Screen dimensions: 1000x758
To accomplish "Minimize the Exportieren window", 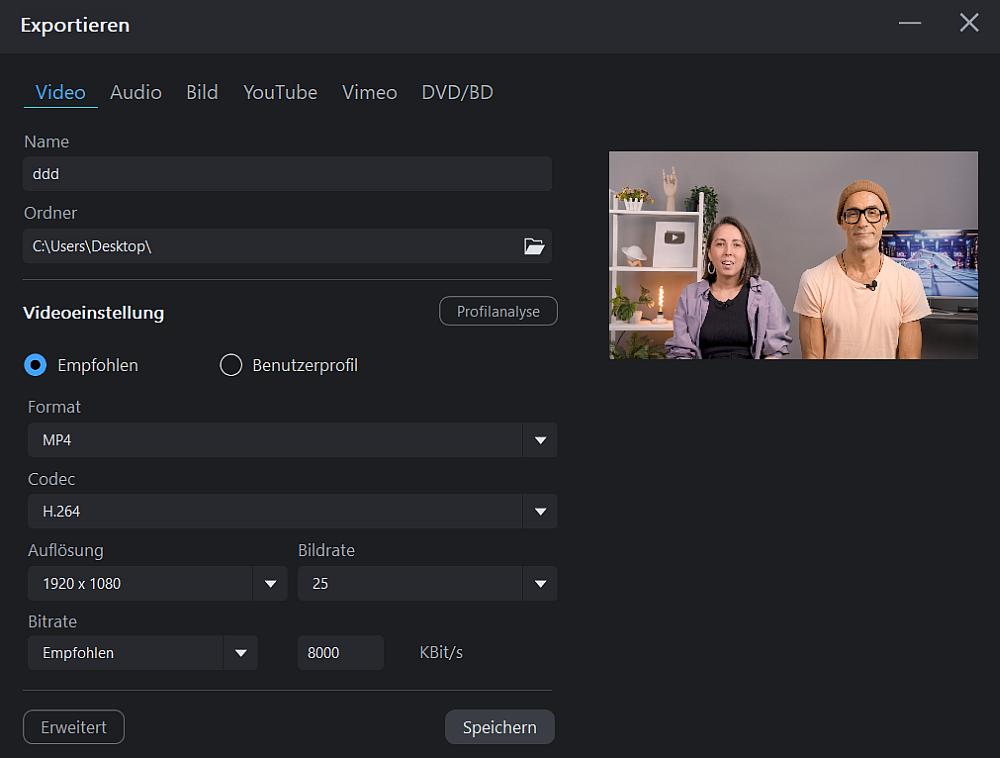I will tap(909, 23).
